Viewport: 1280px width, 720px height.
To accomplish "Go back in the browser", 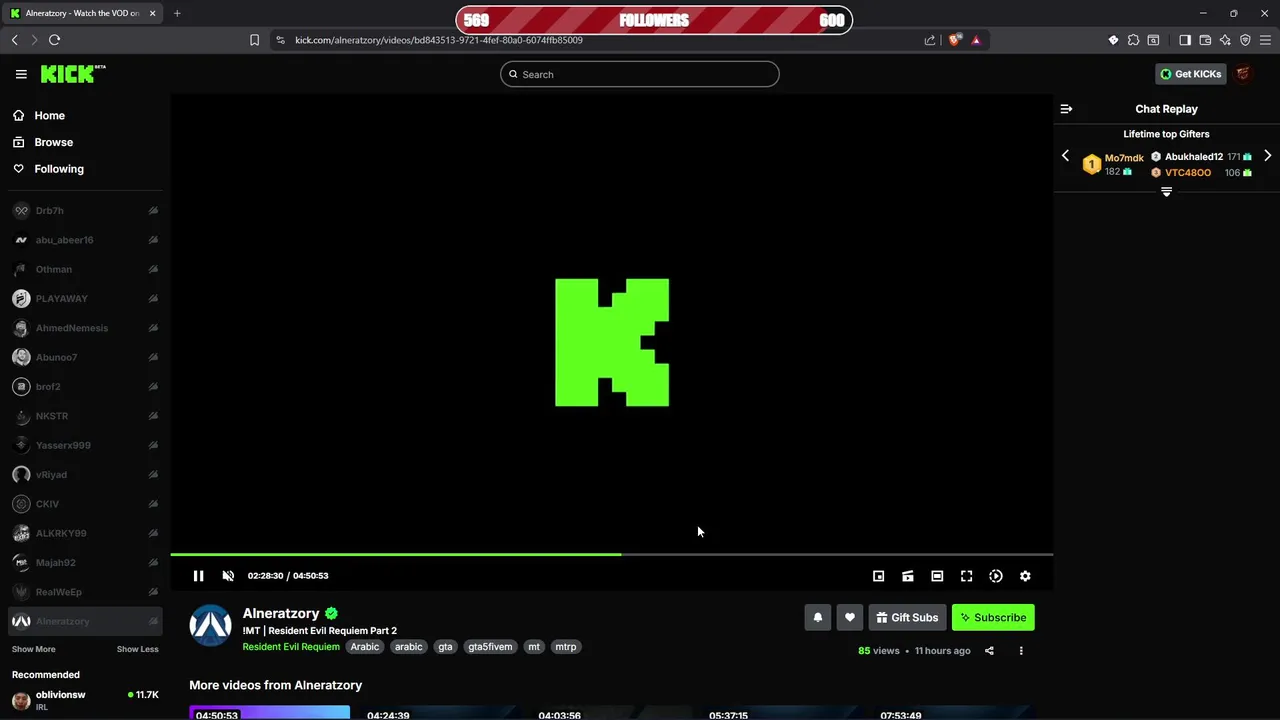I will click(14, 40).
